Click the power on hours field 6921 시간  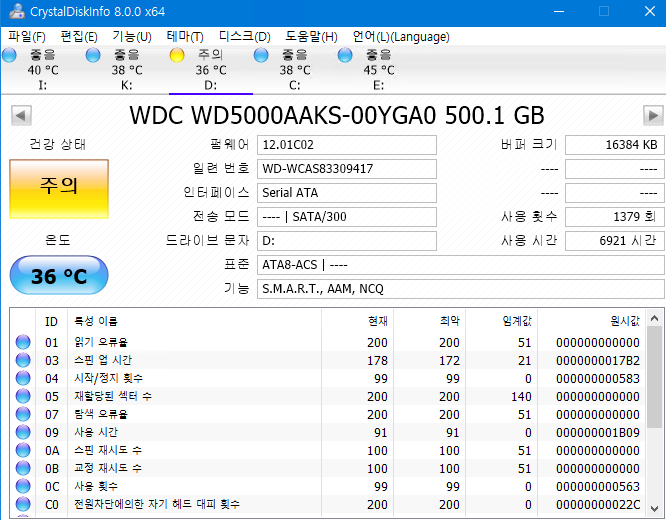pyautogui.click(x=615, y=241)
